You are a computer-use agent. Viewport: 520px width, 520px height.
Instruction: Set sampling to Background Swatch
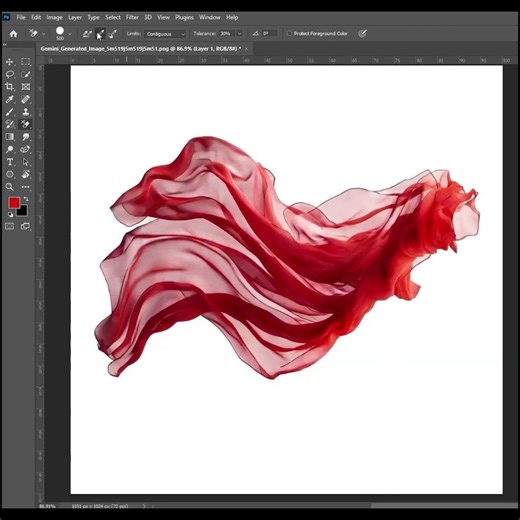click(113, 34)
